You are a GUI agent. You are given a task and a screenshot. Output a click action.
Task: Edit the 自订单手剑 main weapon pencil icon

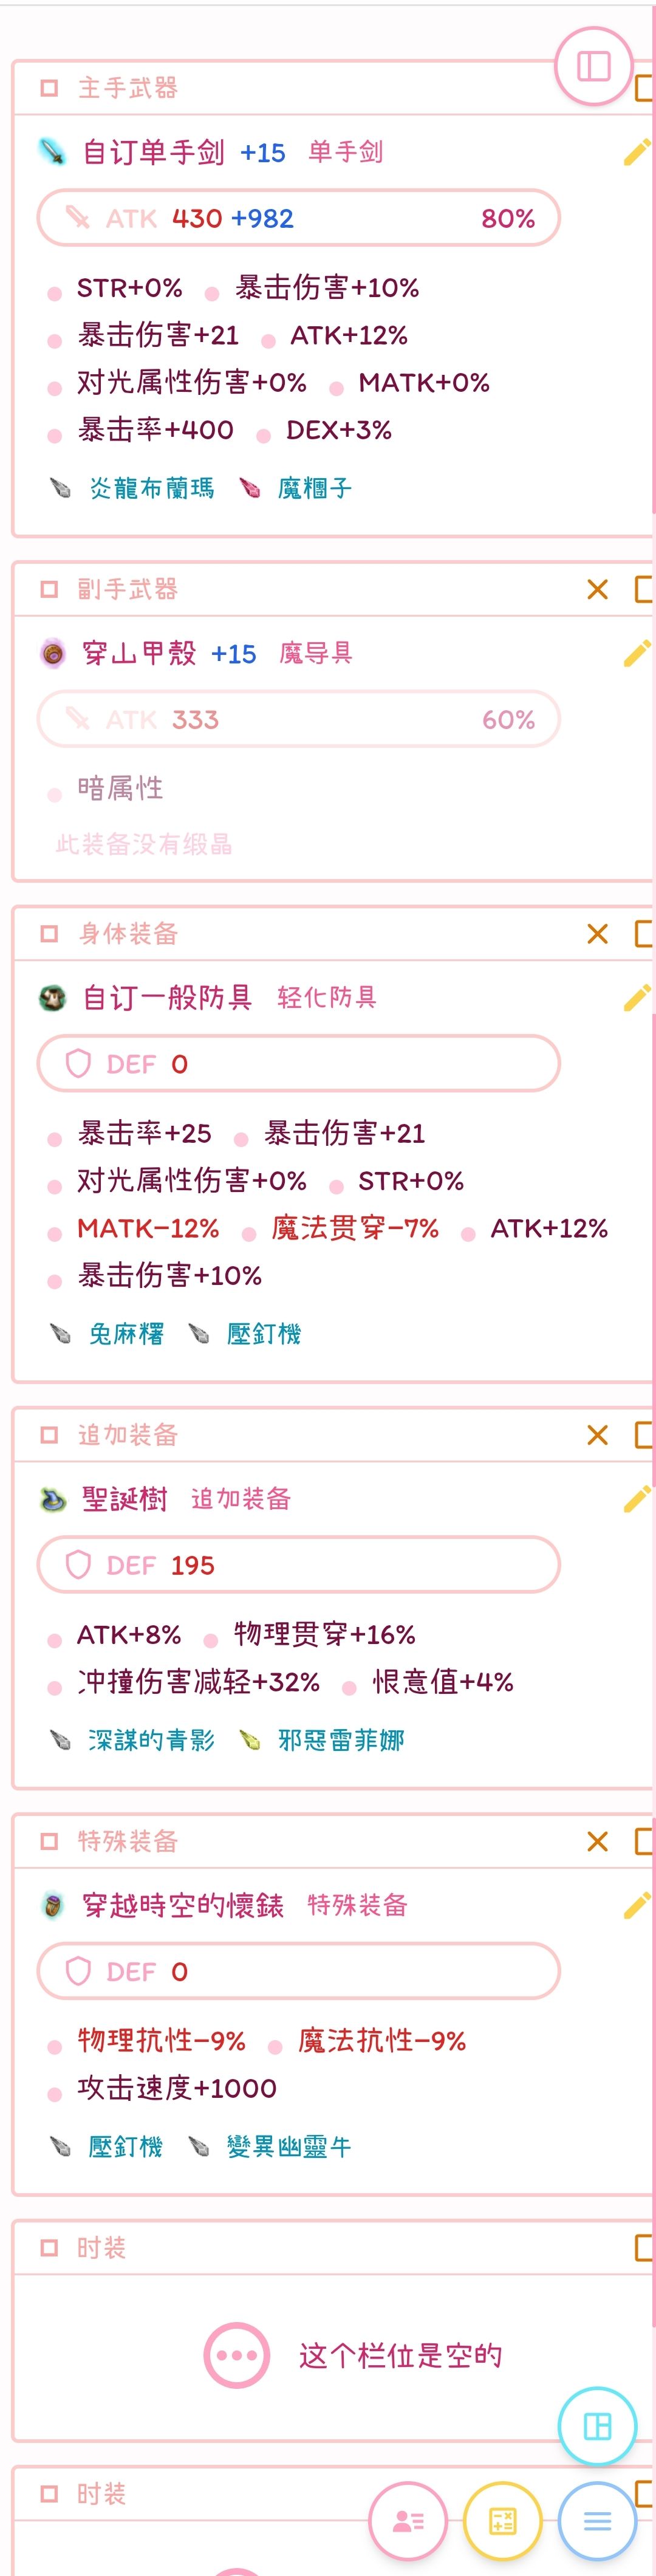coord(636,152)
